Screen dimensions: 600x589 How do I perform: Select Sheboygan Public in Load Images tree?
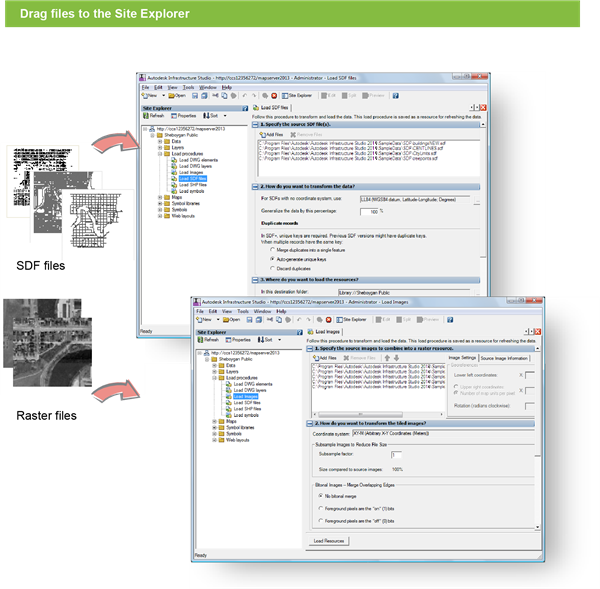point(235,359)
